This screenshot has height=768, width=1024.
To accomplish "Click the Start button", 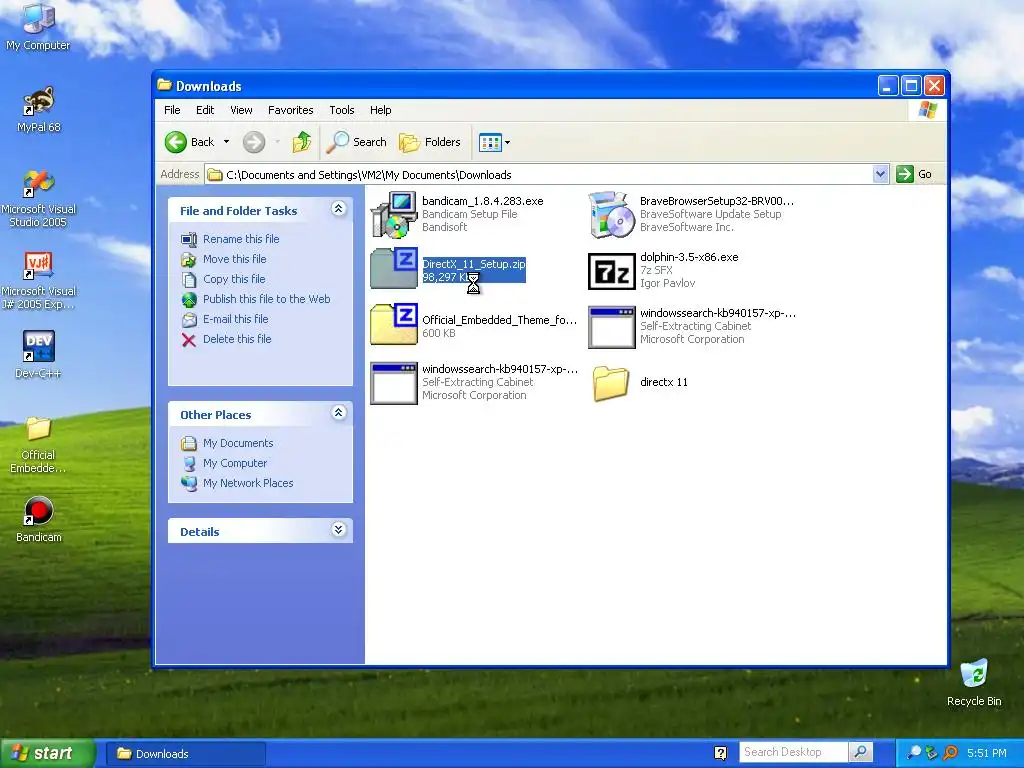I will tap(48, 753).
